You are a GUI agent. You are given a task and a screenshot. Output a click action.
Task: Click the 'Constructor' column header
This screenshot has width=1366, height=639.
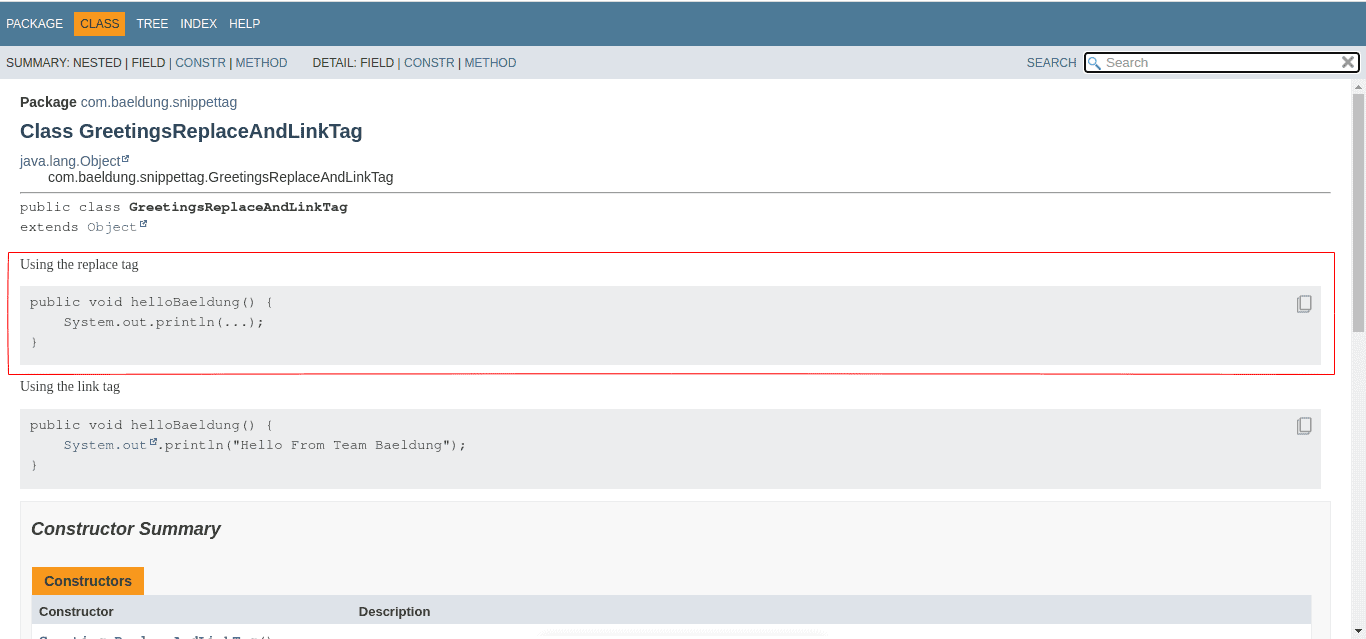click(76, 611)
